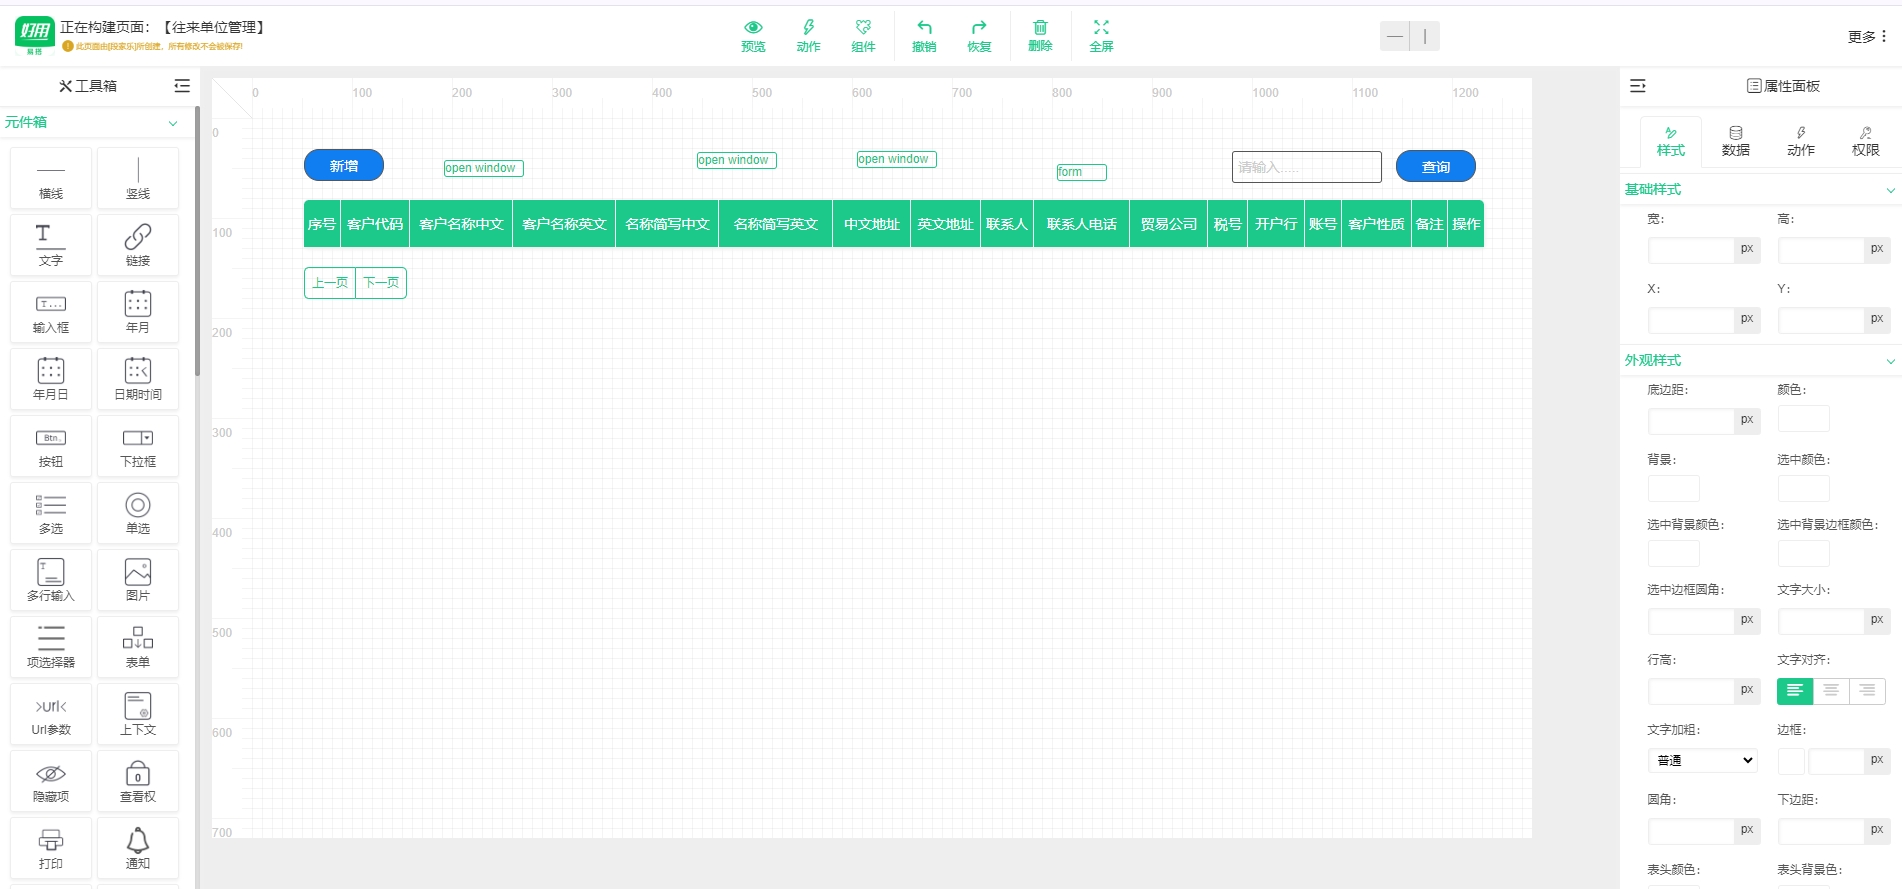Image resolution: width=1902 pixels, height=889 pixels.
Task: Select the 日期时间 datetime component
Action: [138, 379]
